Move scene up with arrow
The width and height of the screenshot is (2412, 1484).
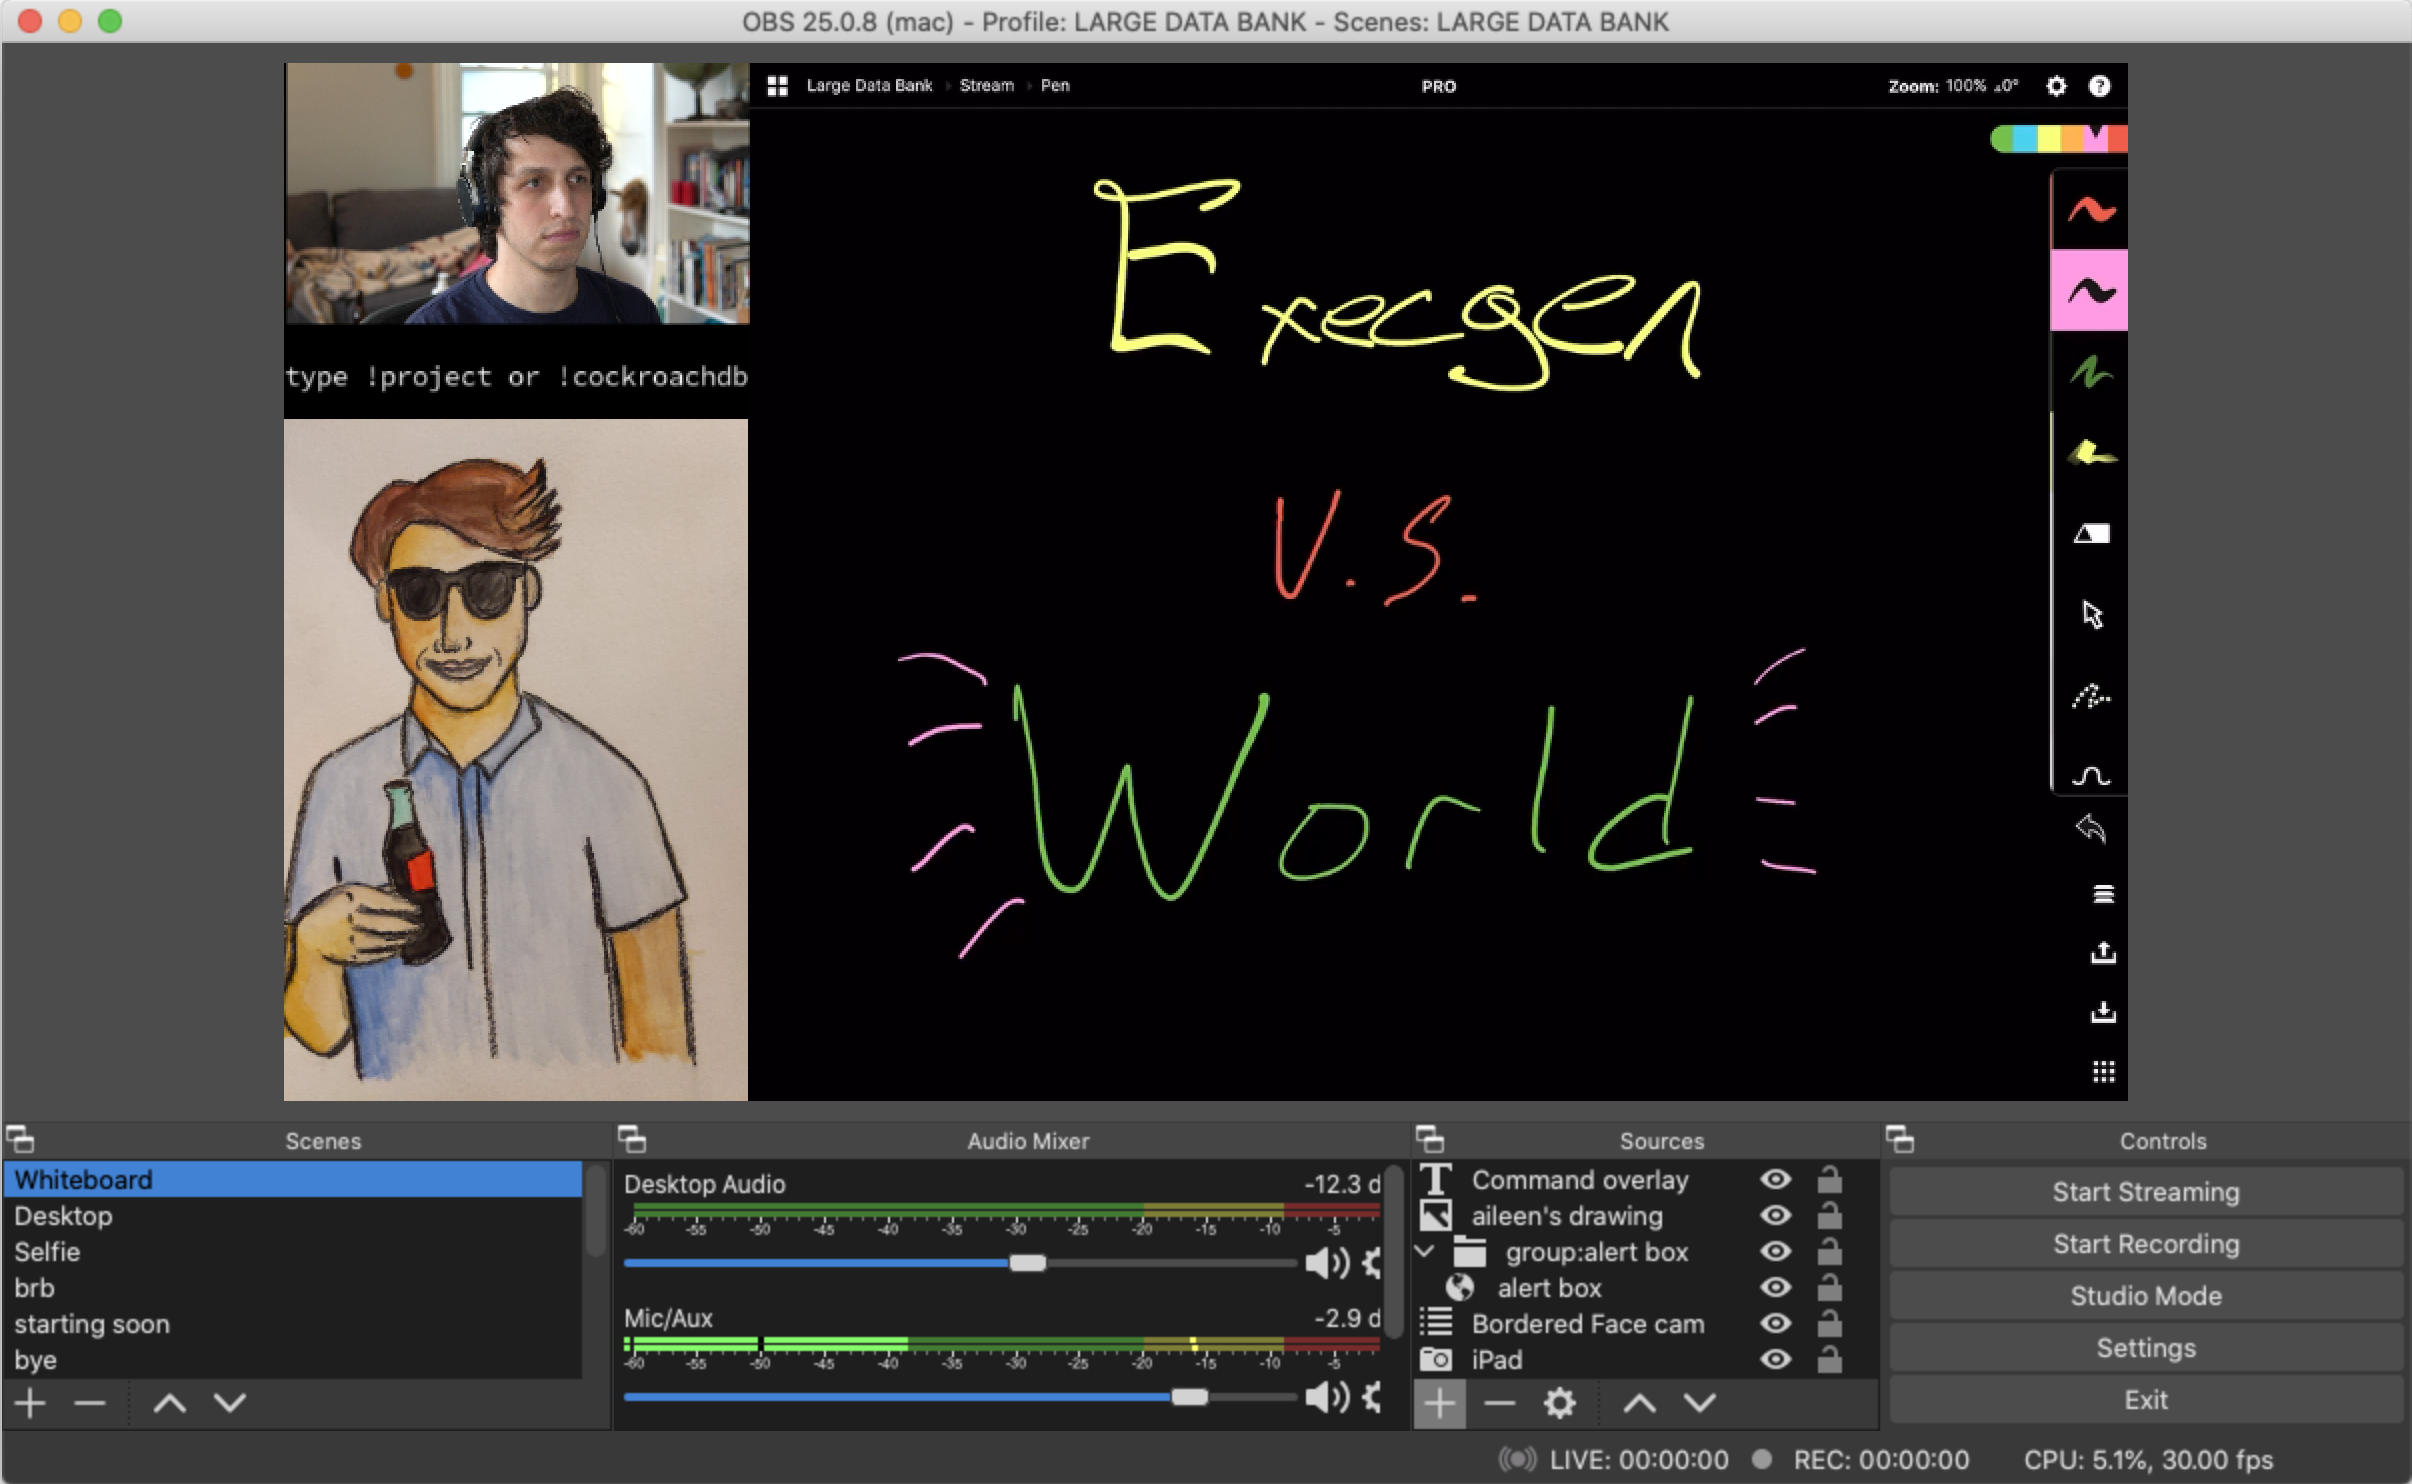[169, 1403]
